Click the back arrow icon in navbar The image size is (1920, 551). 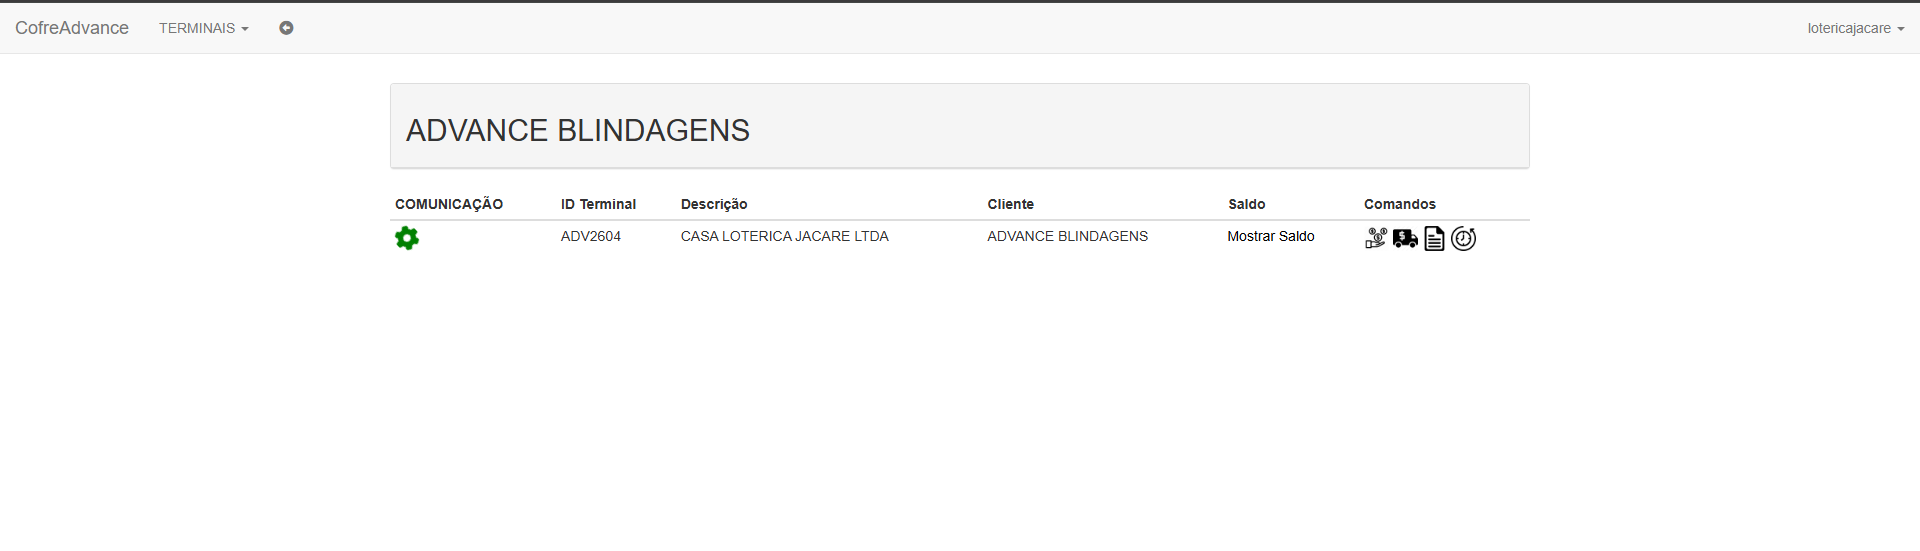tap(286, 28)
